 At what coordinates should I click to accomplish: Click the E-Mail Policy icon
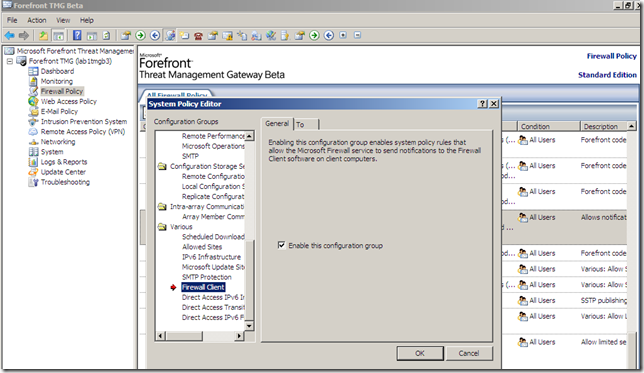click(33, 111)
